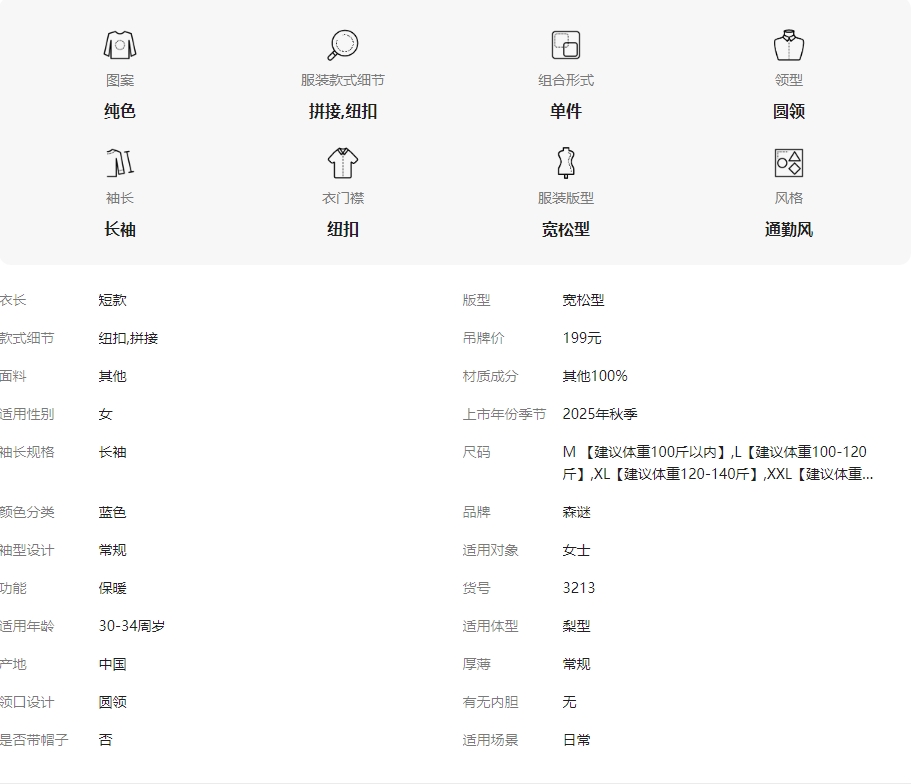Click the 梨型 body type value
Viewport: 924px width, 784px height.
577,626
